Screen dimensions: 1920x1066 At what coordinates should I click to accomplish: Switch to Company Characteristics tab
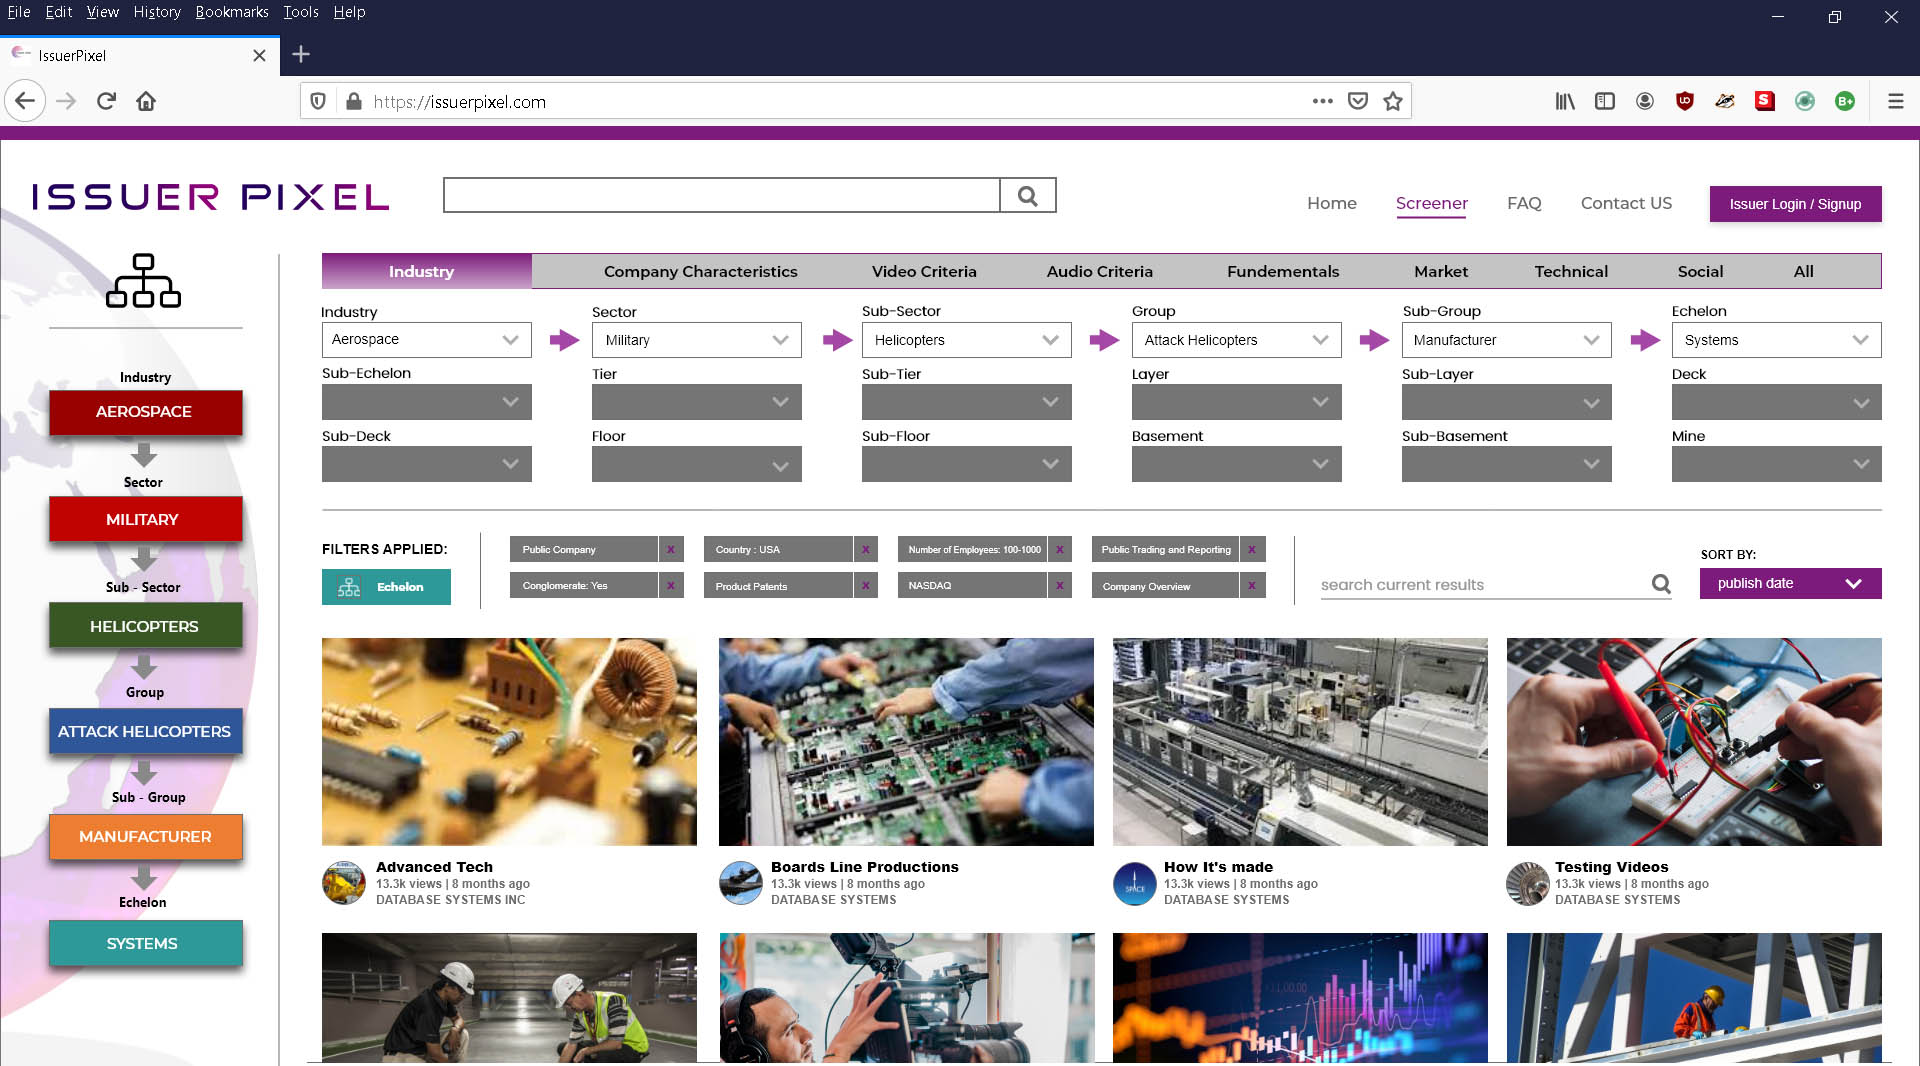(x=701, y=271)
